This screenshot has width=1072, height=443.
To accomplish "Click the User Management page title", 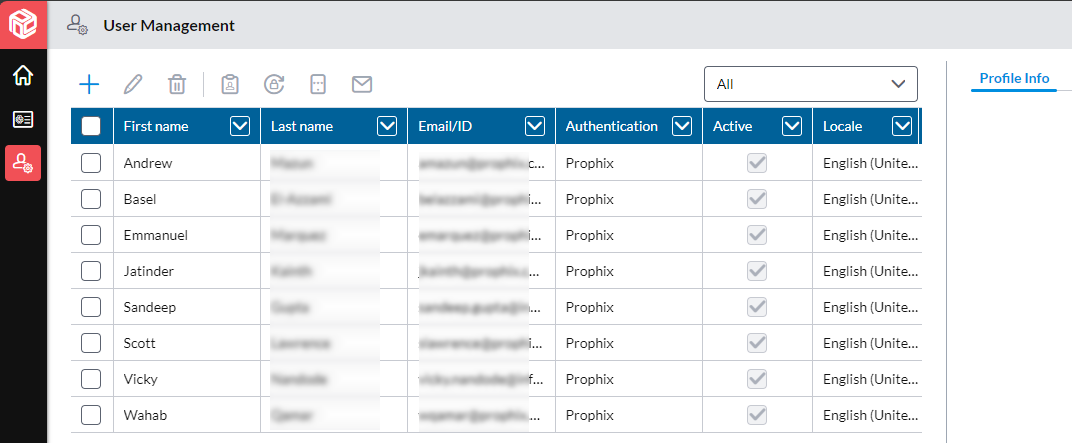I will coord(169,26).
